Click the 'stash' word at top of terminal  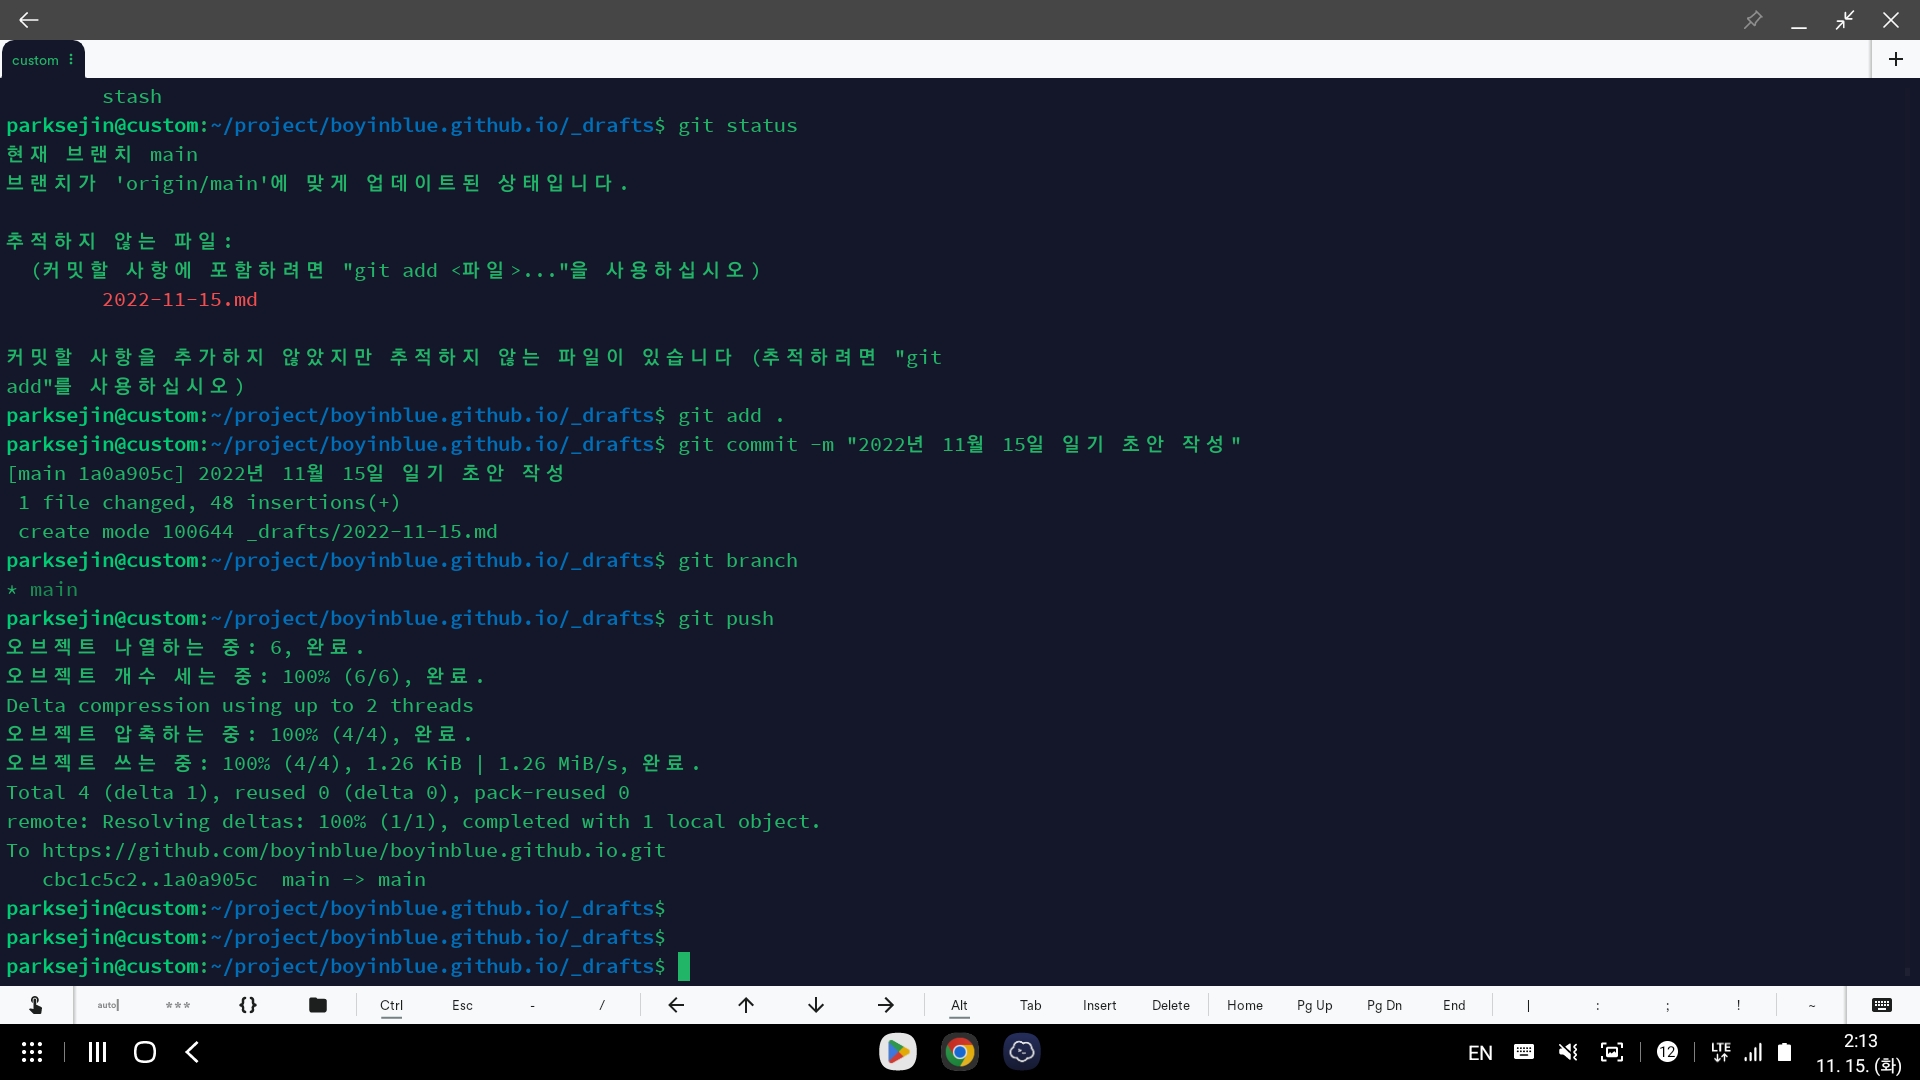click(x=132, y=97)
